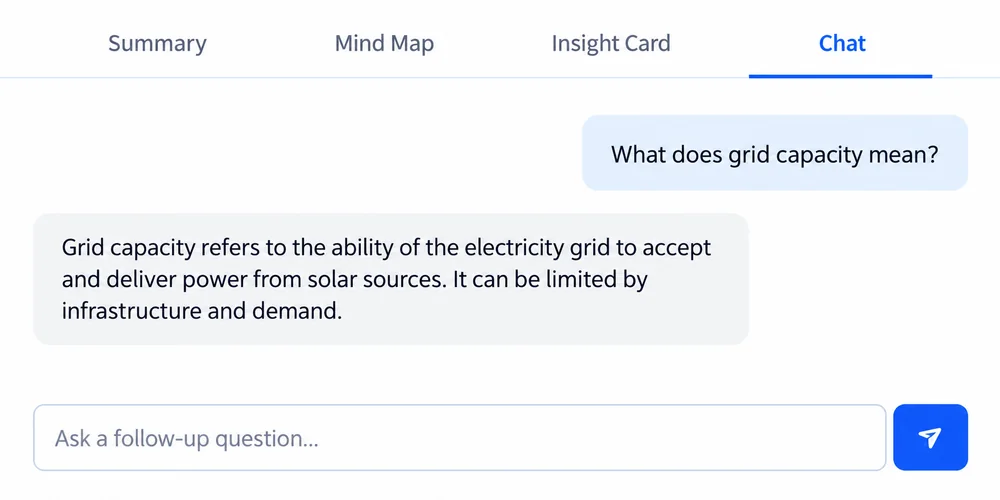Click the words "Grid capacity refers" in the answer

[161, 247]
